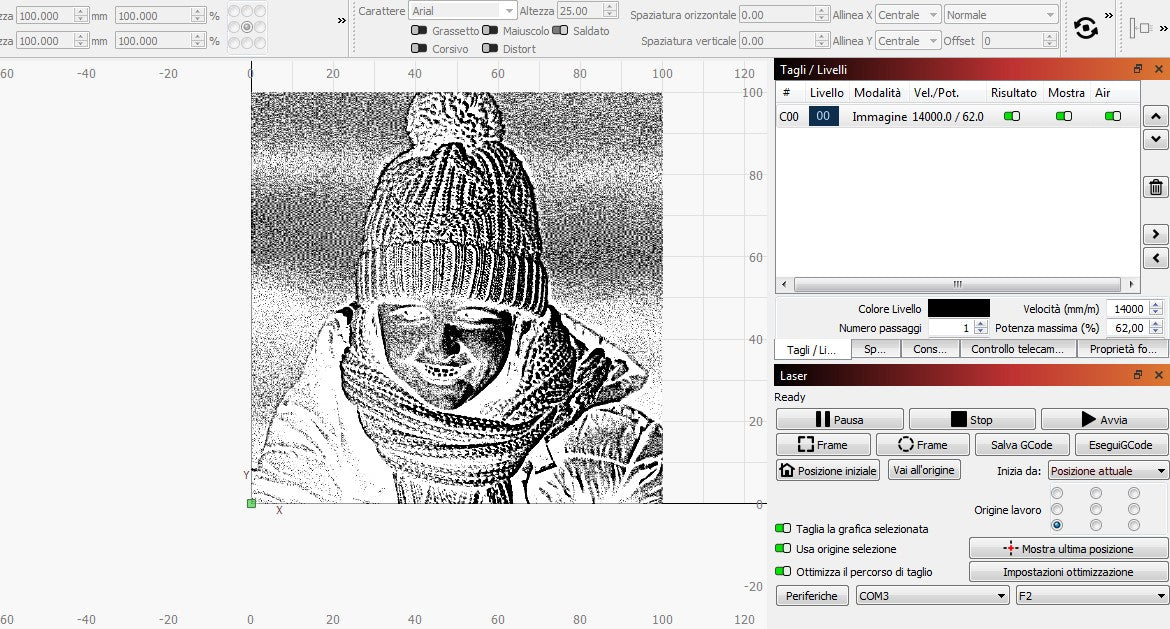Open Impostazioni ottimizzazione

coord(1068,572)
